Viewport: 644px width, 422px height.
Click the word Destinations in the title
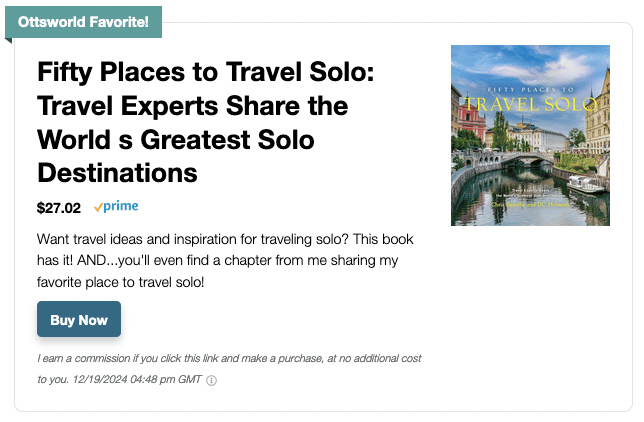(x=117, y=173)
